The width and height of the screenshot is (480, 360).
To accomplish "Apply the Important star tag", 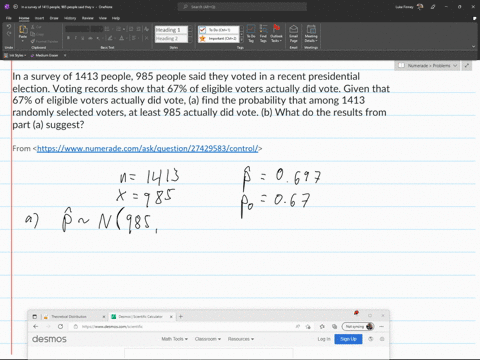I will 219,38.
